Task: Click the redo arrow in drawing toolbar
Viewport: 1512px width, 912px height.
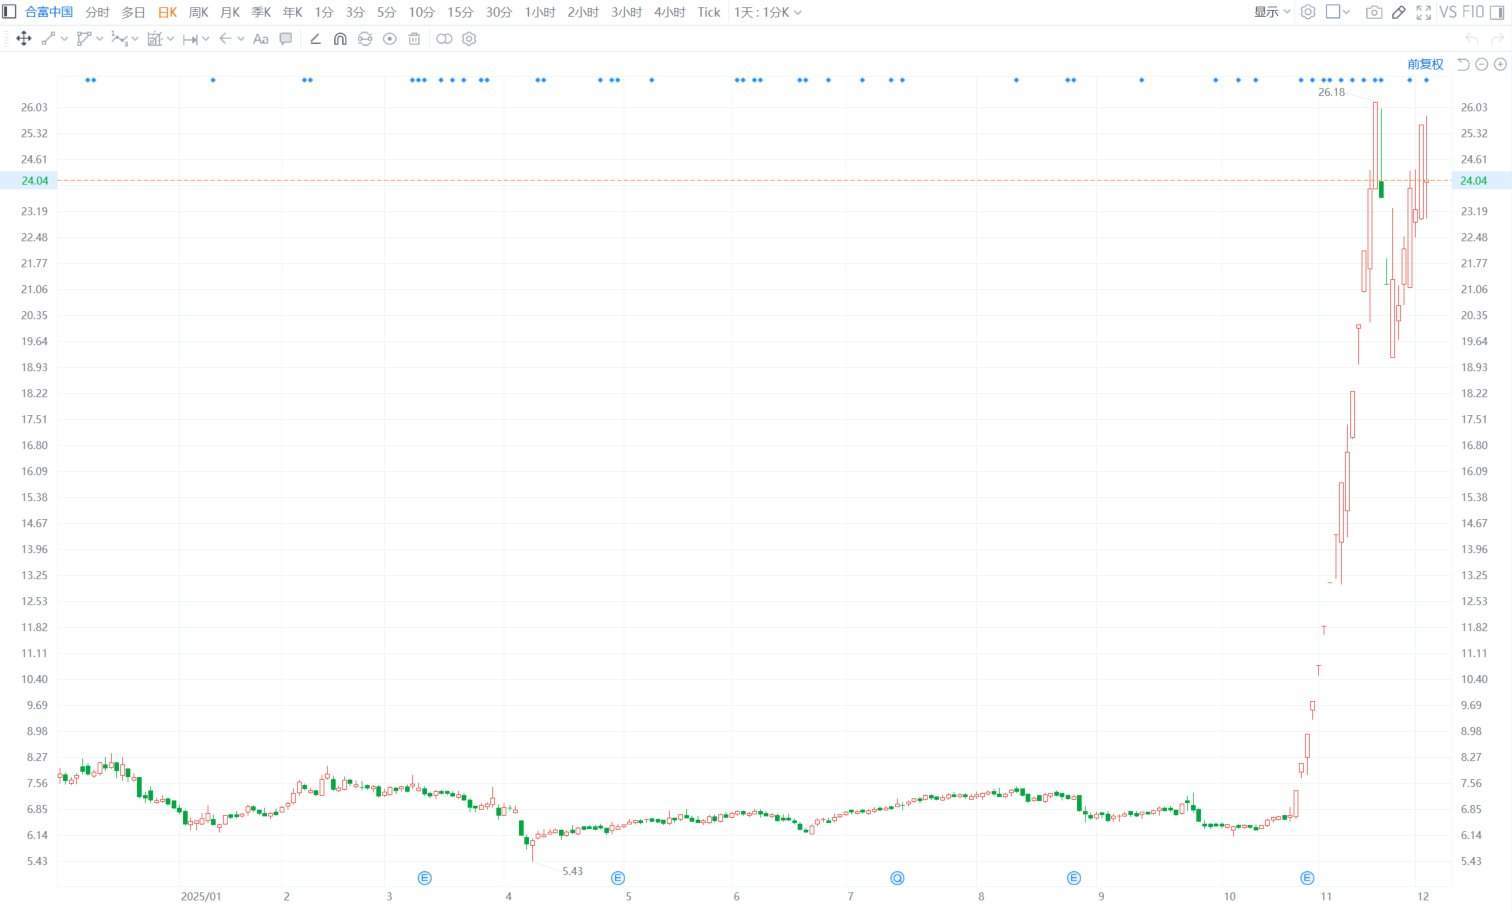Action: coord(1497,39)
